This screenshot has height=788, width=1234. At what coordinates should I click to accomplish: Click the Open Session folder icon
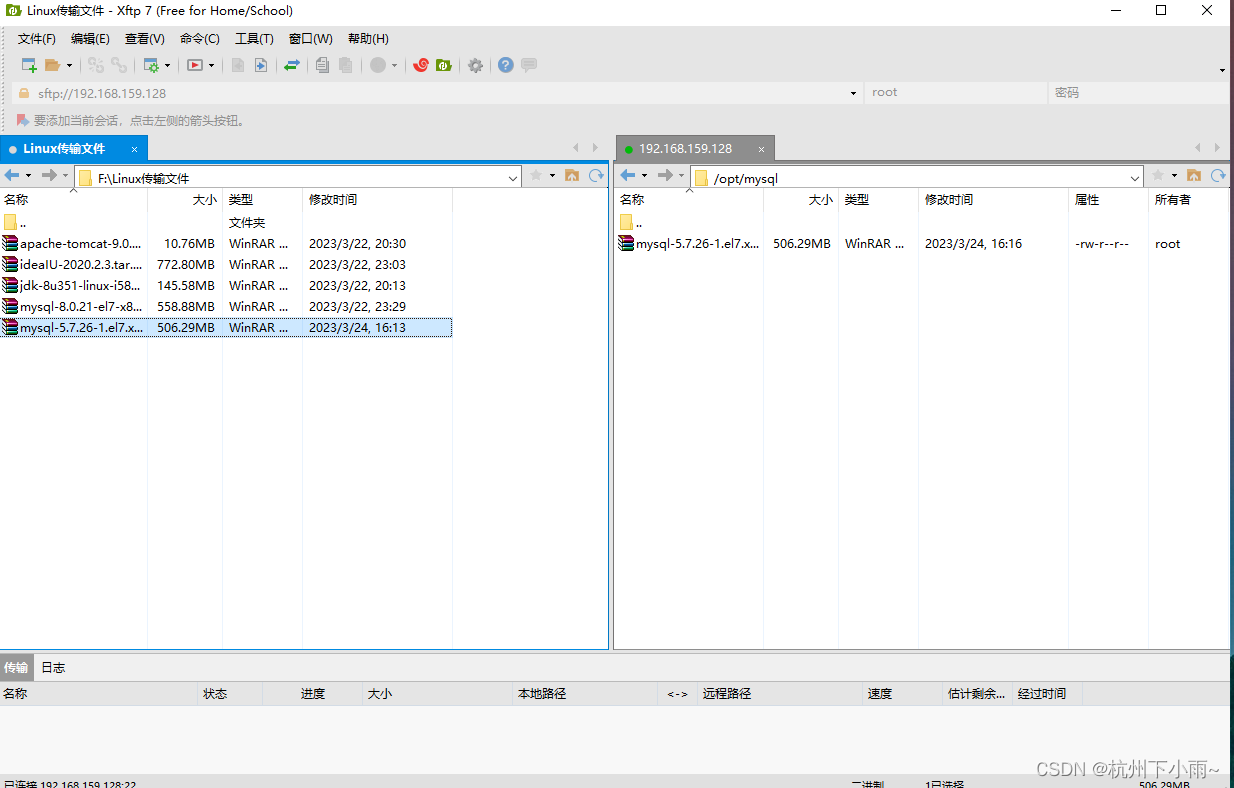tap(53, 65)
